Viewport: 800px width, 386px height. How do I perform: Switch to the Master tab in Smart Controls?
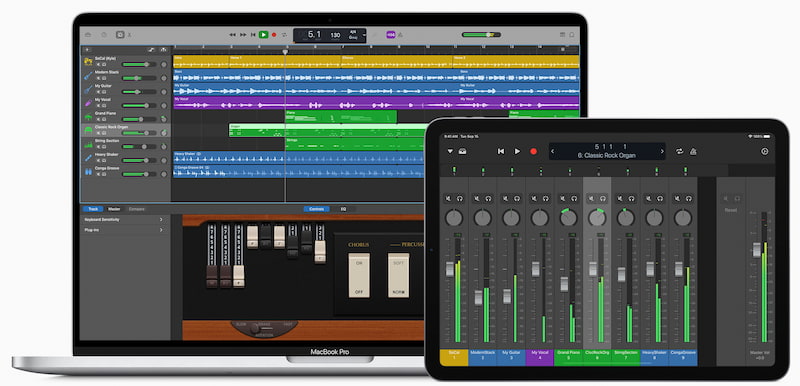pyautogui.click(x=114, y=209)
